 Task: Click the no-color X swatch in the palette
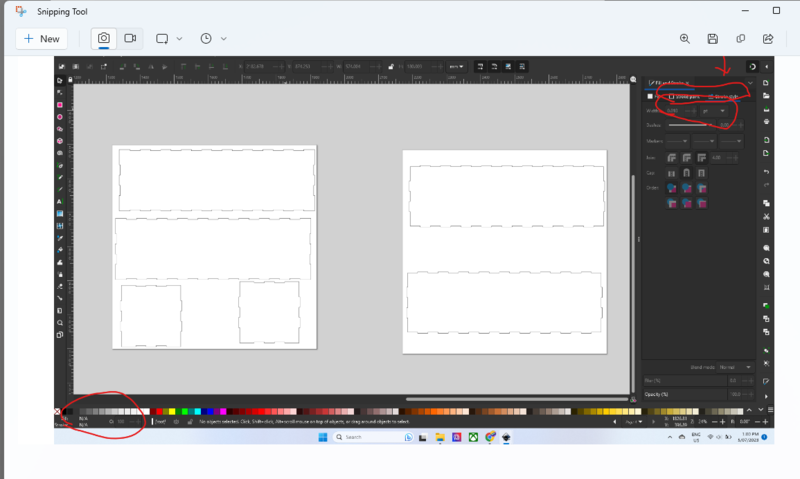tap(57, 412)
